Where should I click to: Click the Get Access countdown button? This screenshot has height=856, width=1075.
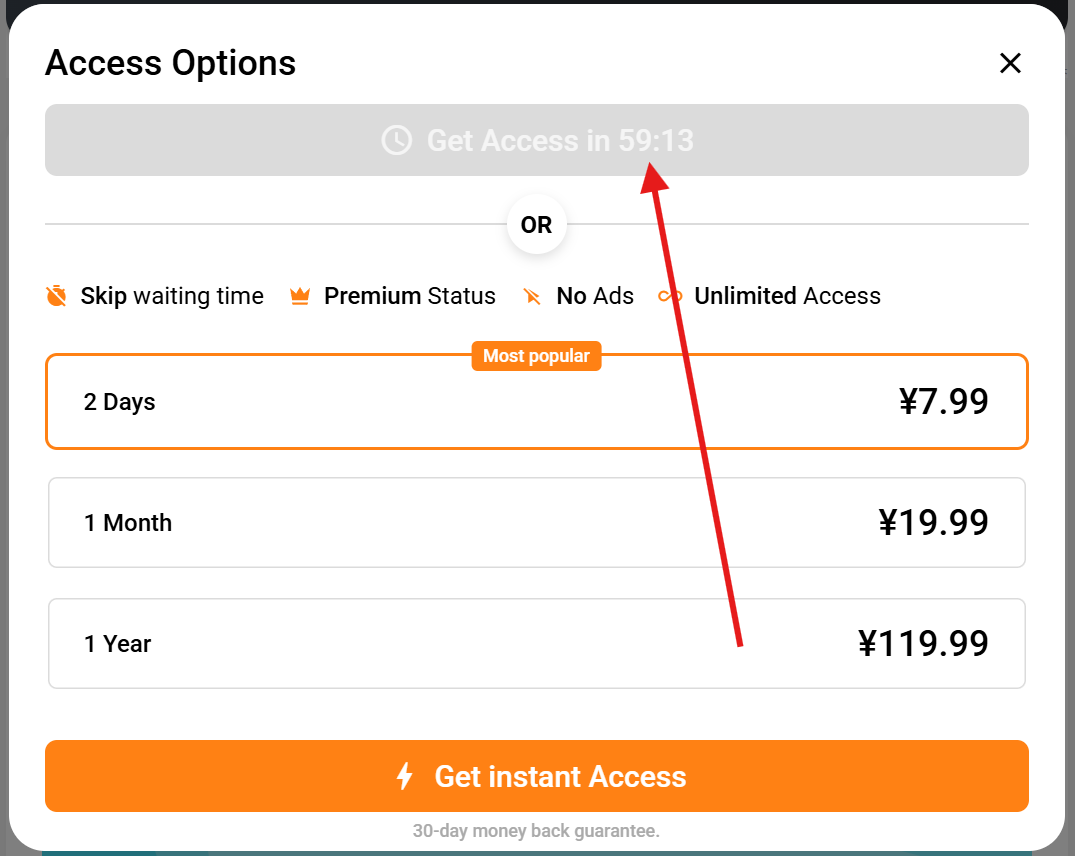pyautogui.click(x=536, y=140)
